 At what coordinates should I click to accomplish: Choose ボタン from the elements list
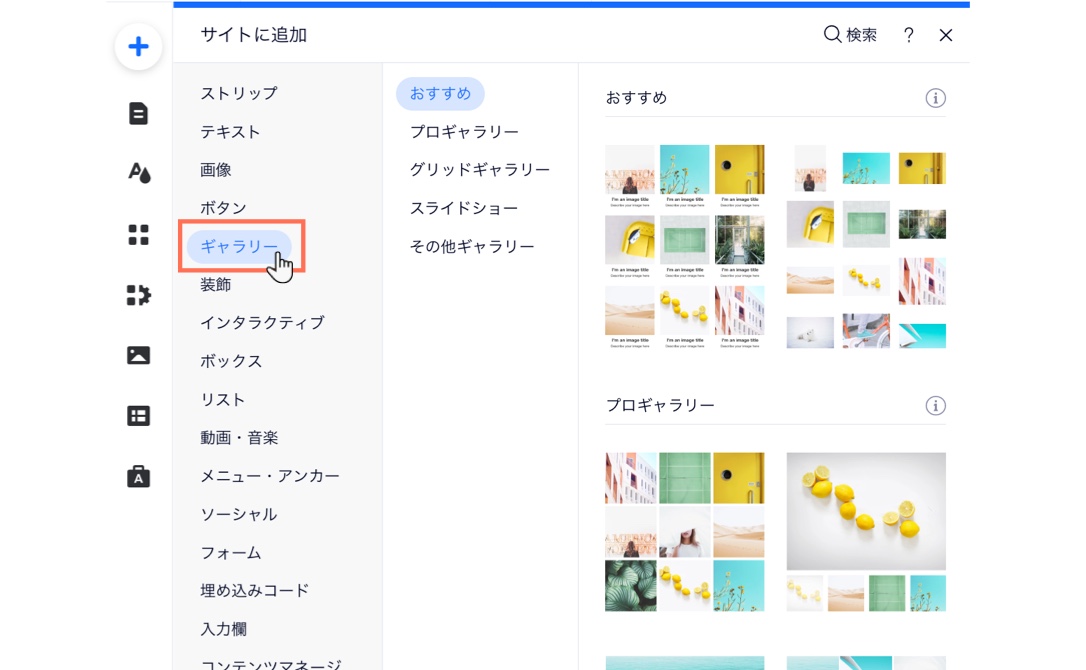224,207
